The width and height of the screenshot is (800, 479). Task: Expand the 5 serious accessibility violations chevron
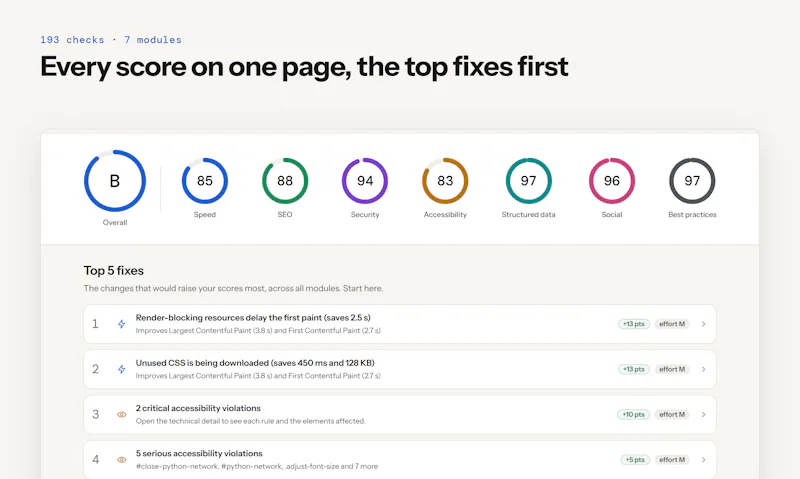(704, 460)
